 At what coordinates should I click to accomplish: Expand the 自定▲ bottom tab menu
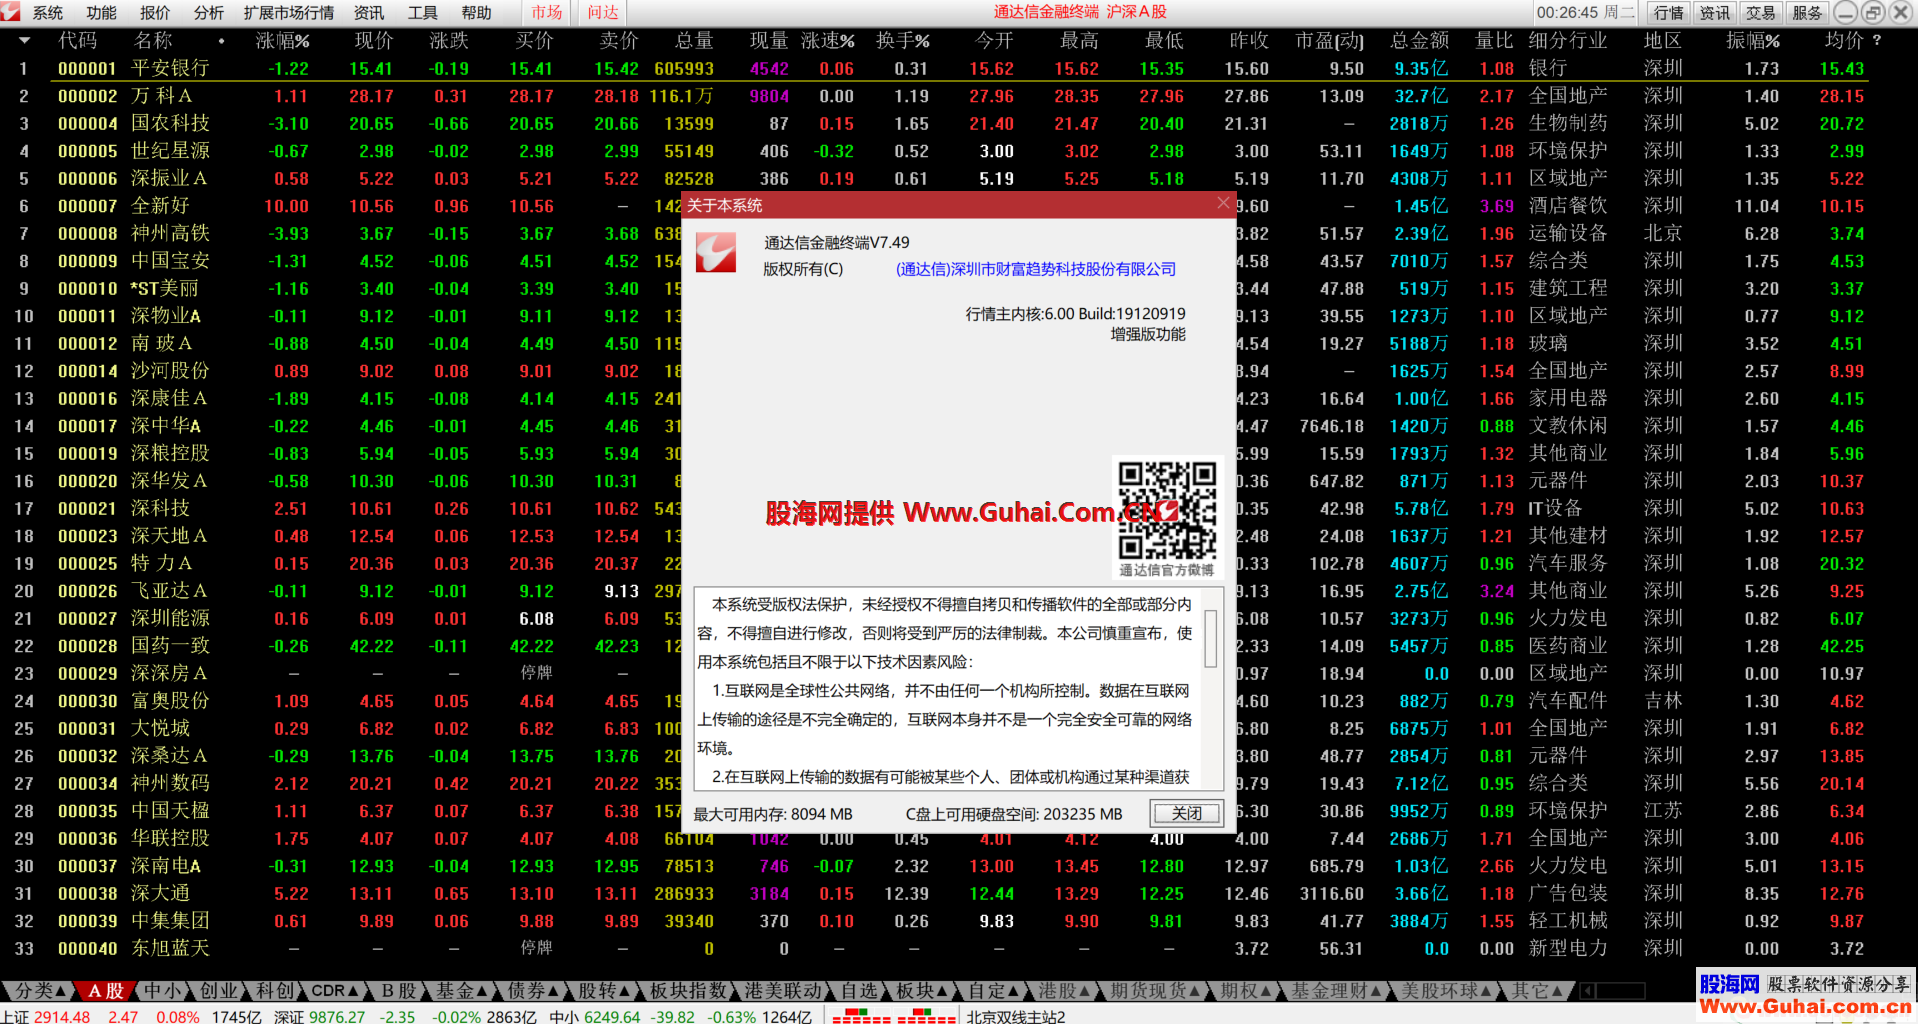994,991
